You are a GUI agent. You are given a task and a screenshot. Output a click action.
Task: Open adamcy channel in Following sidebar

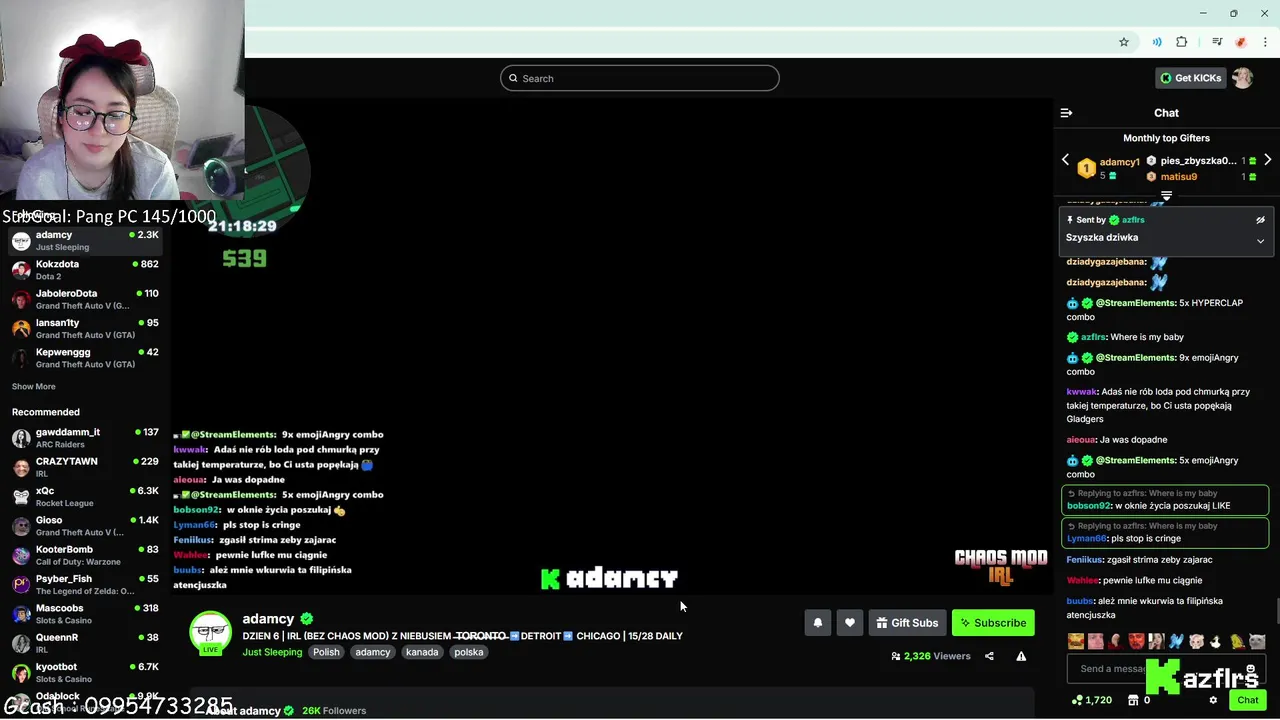point(85,241)
